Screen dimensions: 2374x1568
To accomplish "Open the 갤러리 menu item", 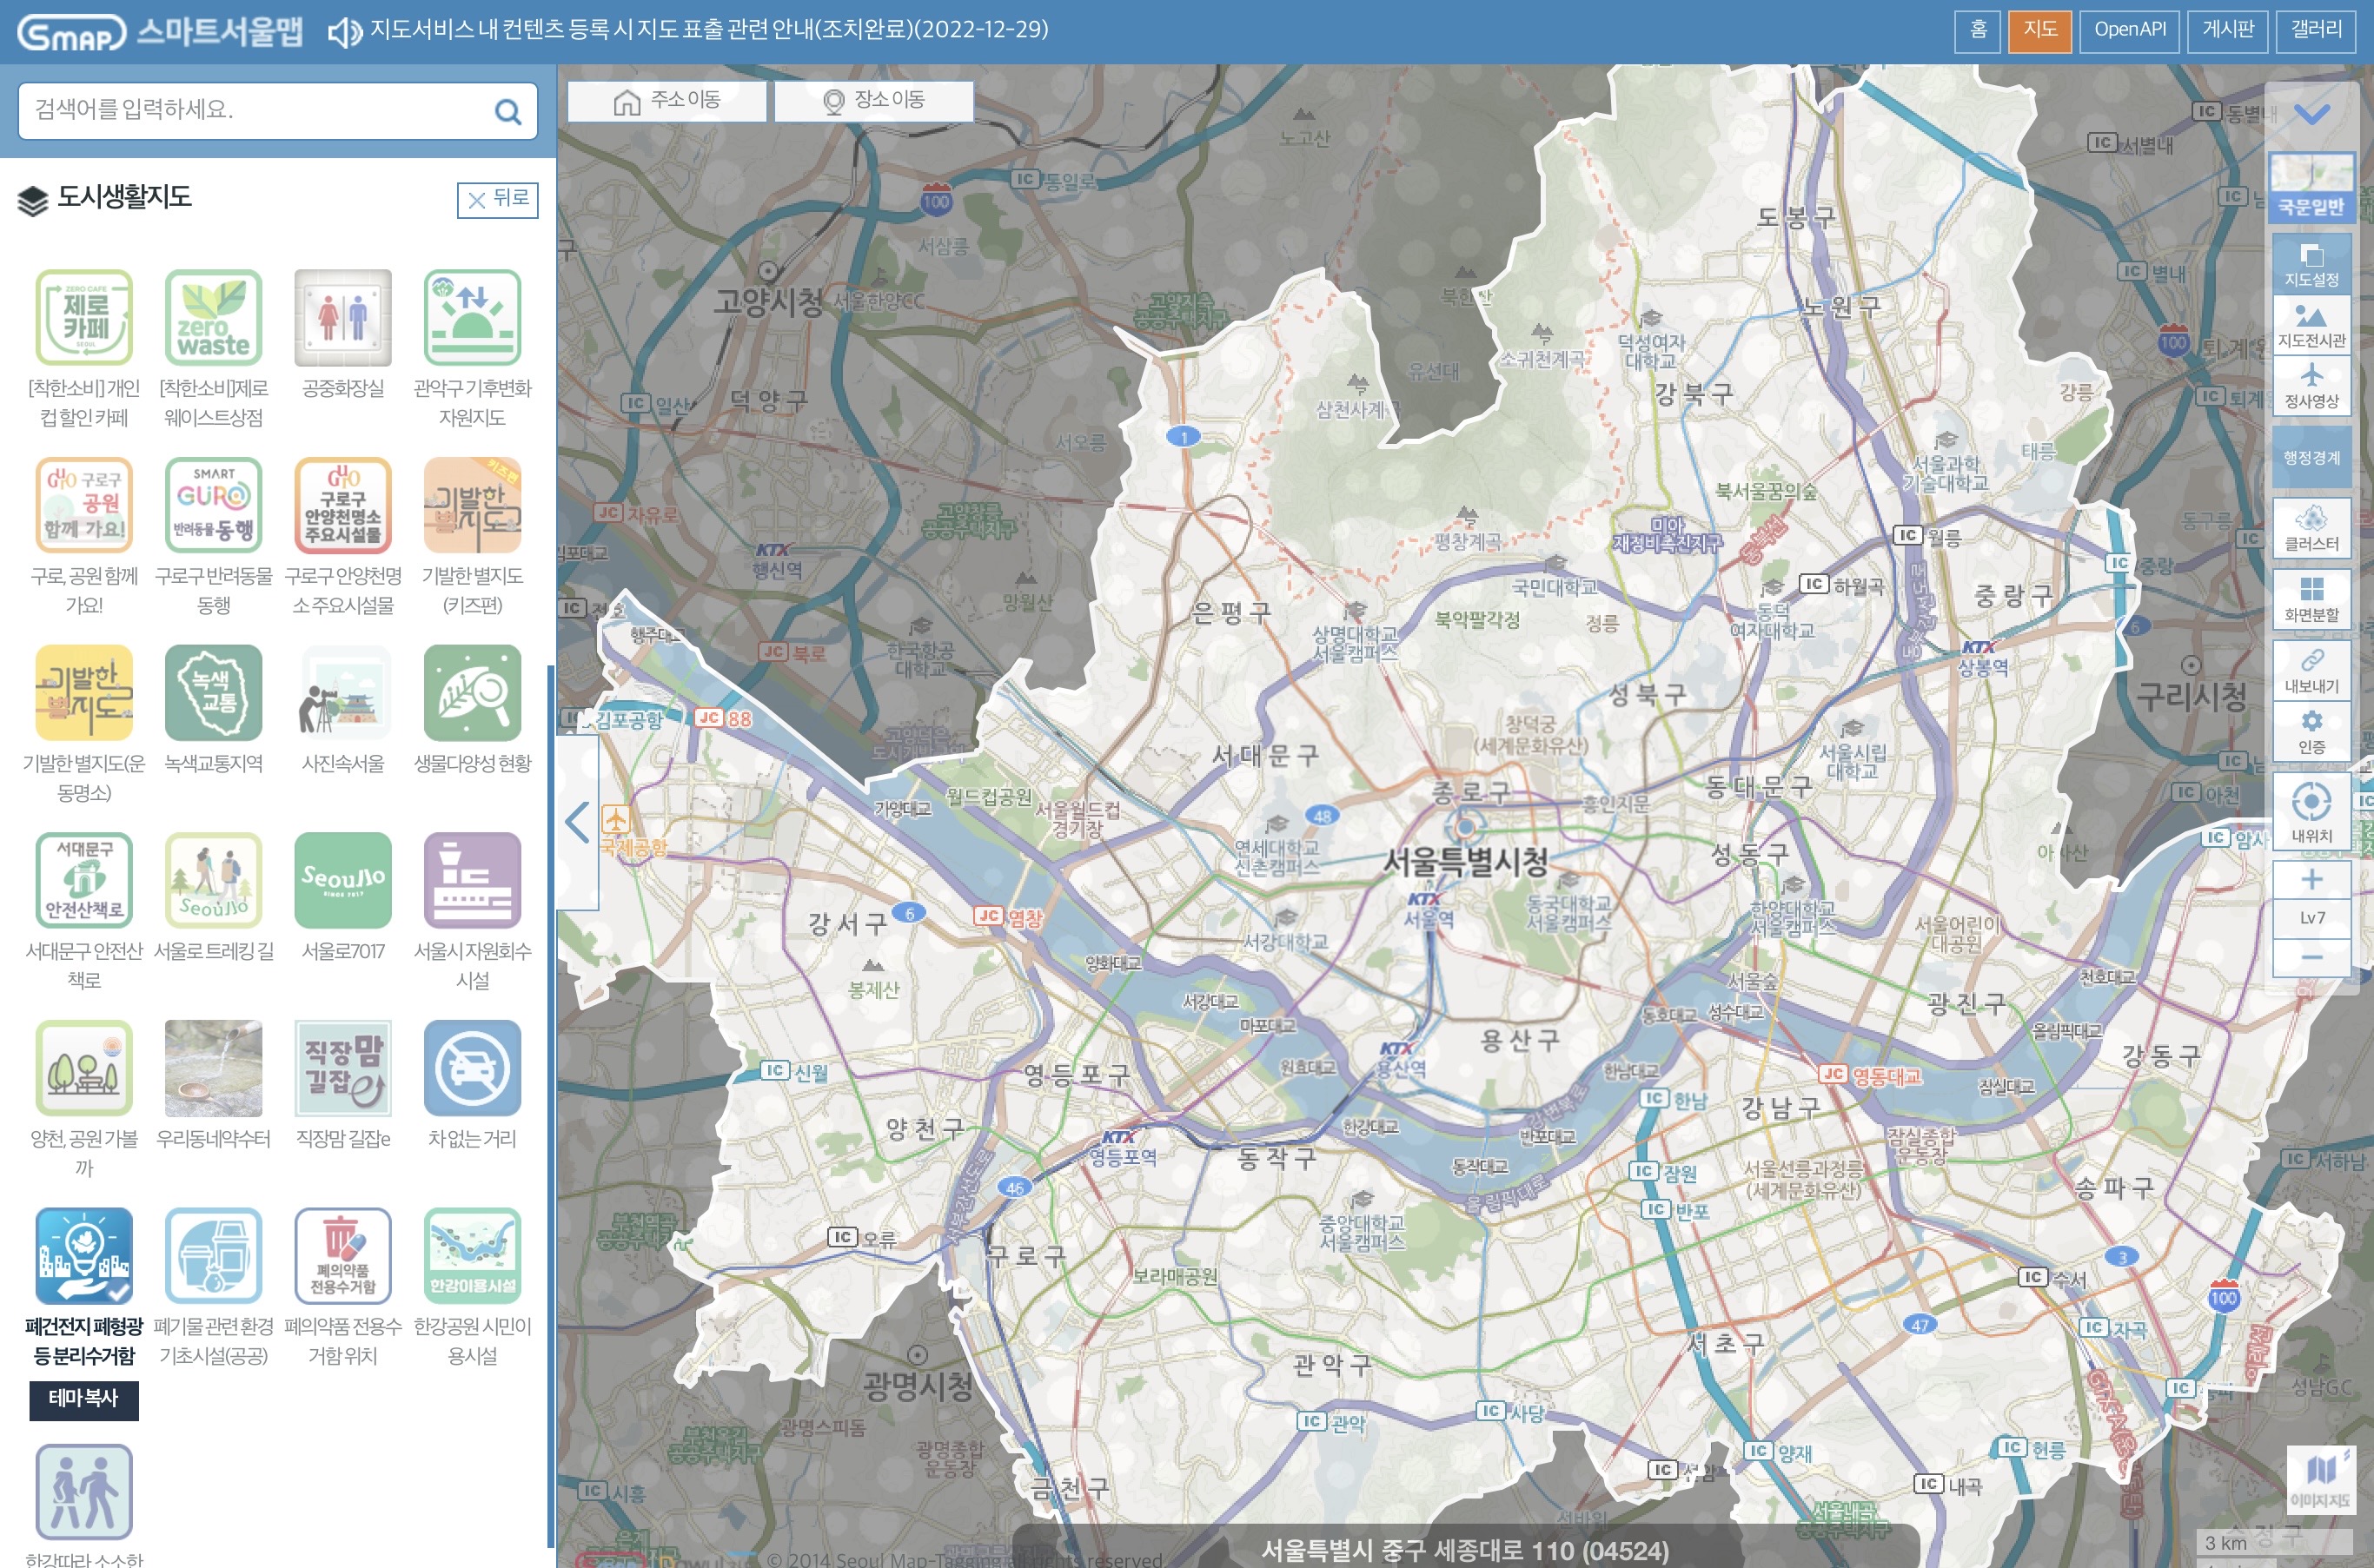I will click(2316, 30).
